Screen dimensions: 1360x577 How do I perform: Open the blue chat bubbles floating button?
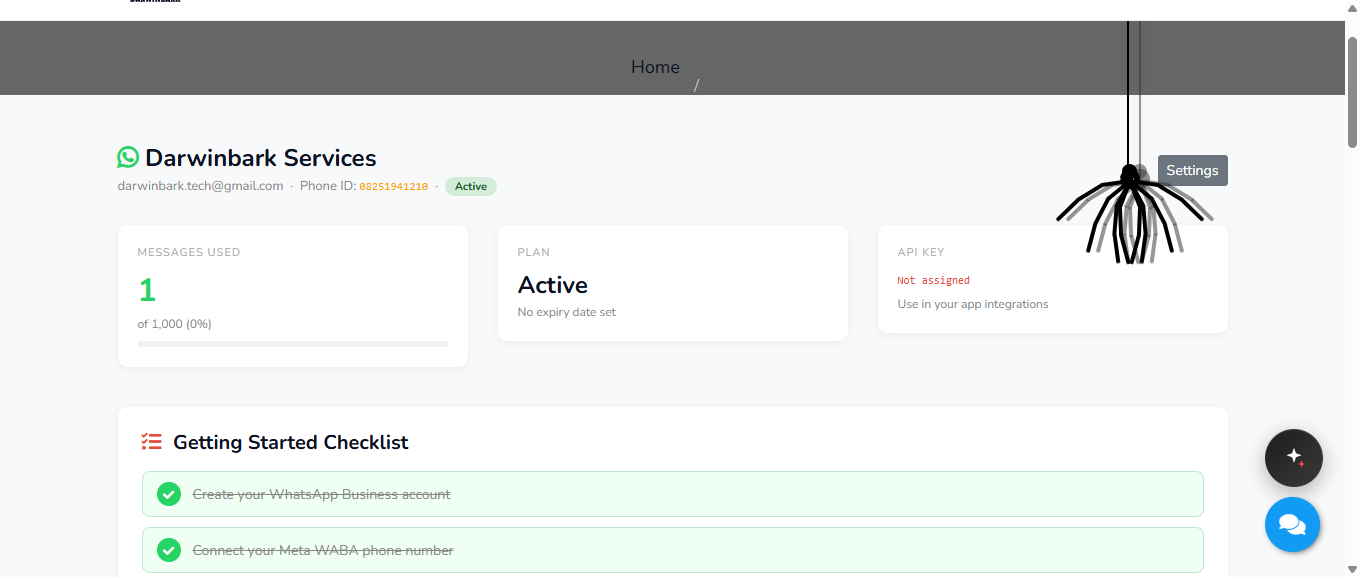point(1292,524)
